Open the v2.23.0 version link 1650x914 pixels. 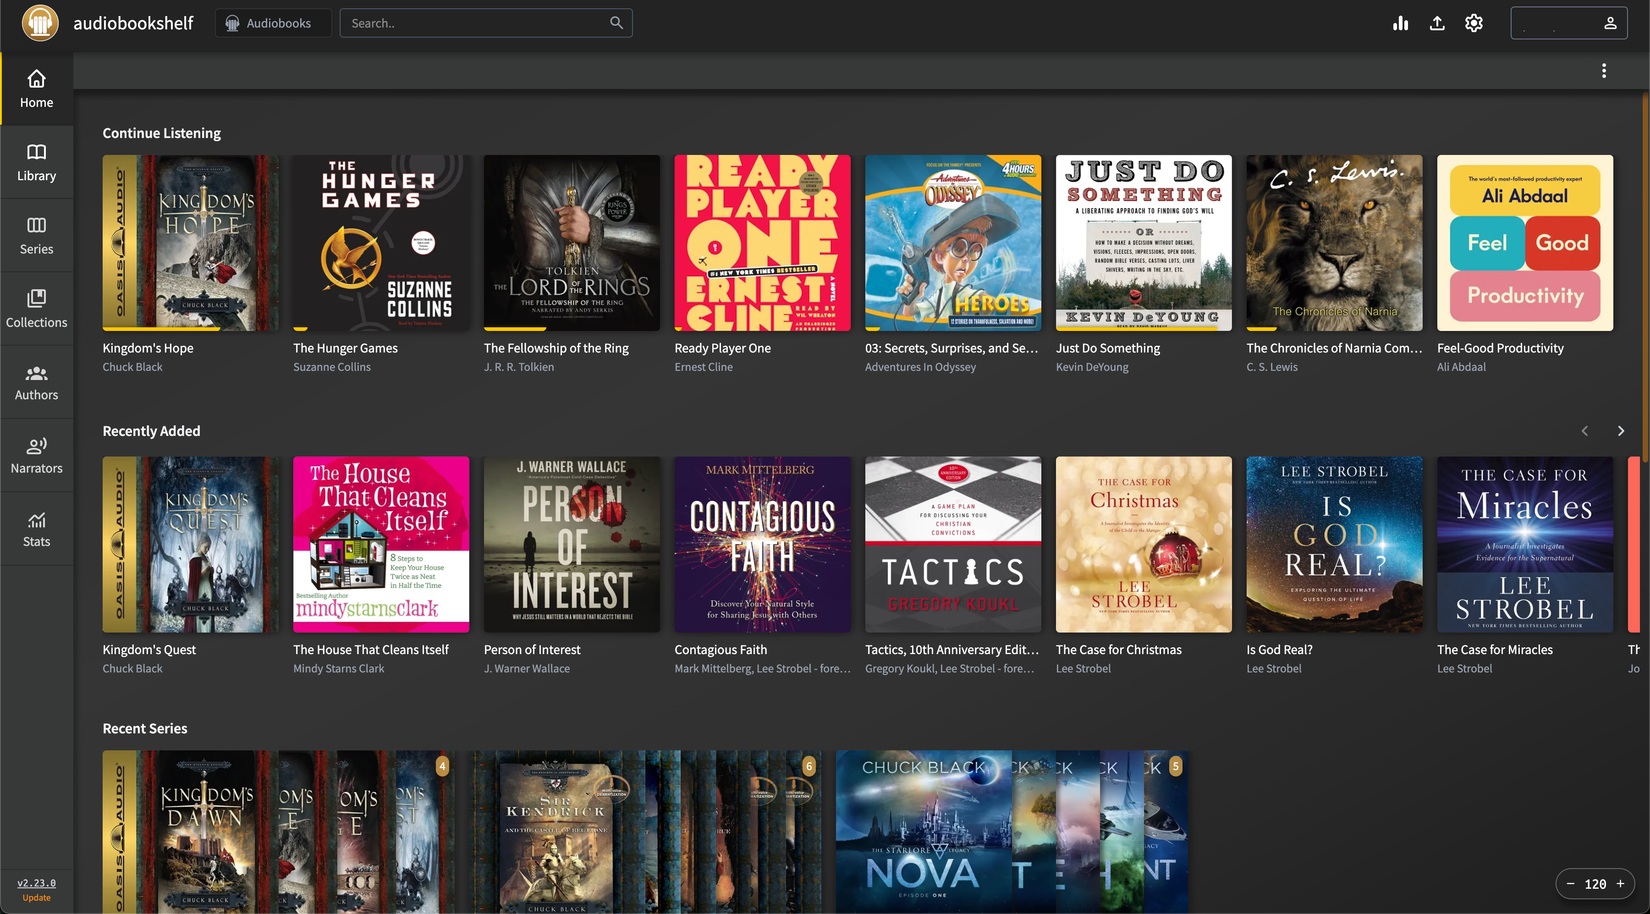[x=36, y=882]
